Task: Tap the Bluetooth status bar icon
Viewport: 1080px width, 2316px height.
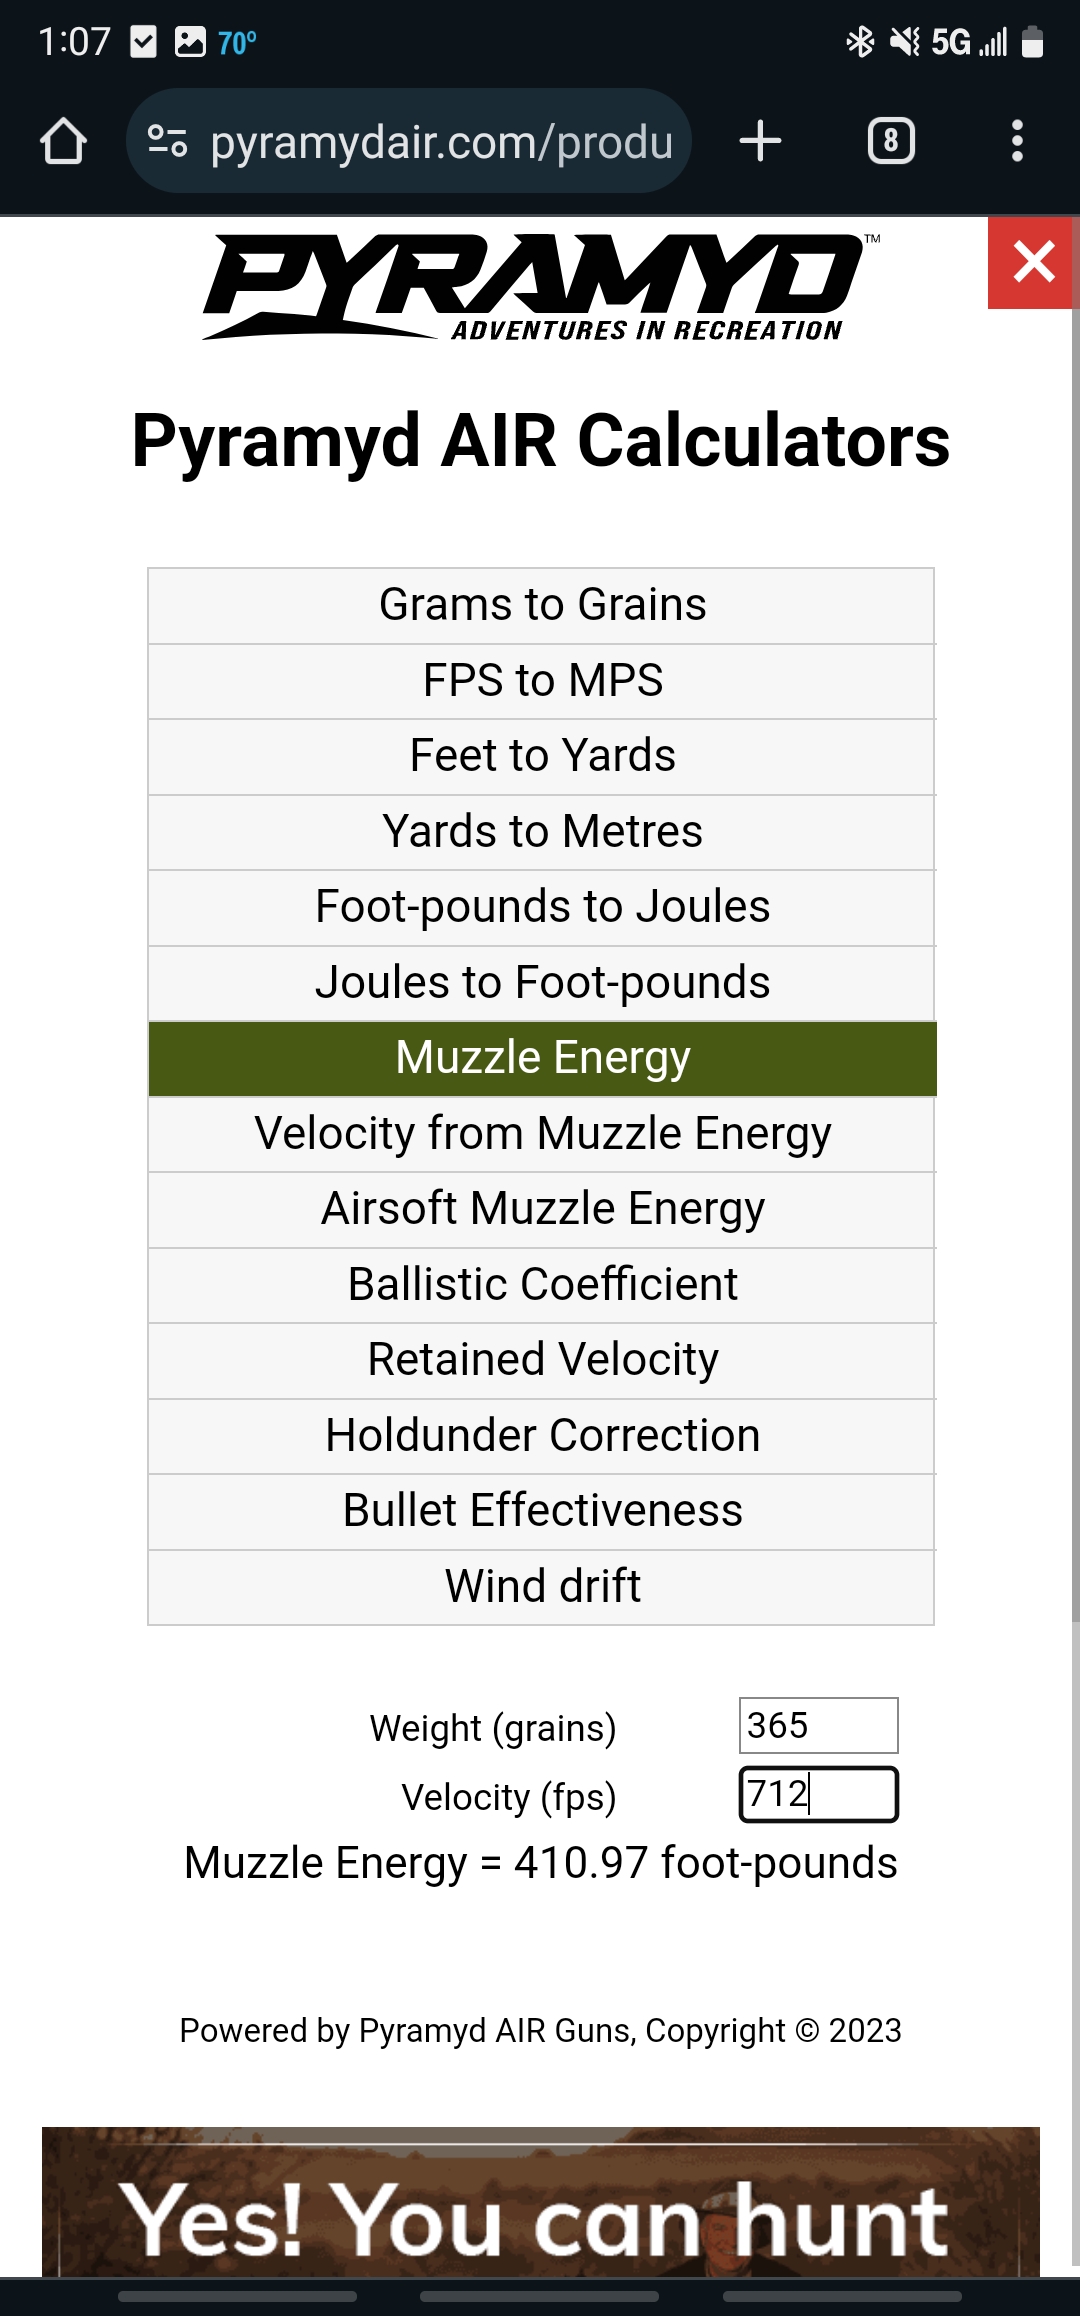Action: (860, 42)
